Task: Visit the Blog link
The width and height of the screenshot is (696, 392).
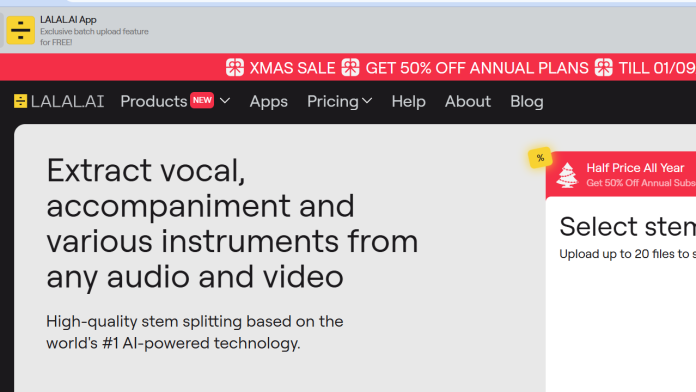Action: tap(526, 102)
